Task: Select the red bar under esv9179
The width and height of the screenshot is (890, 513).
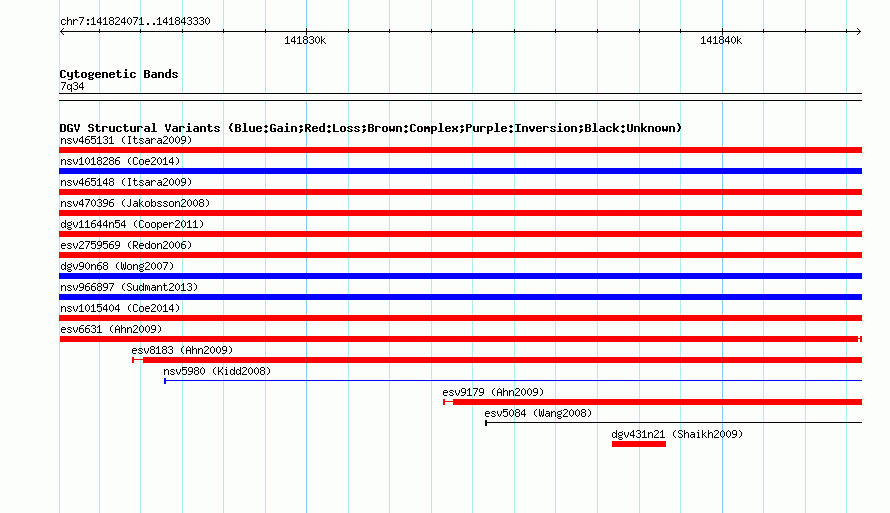Action: (x=653, y=402)
